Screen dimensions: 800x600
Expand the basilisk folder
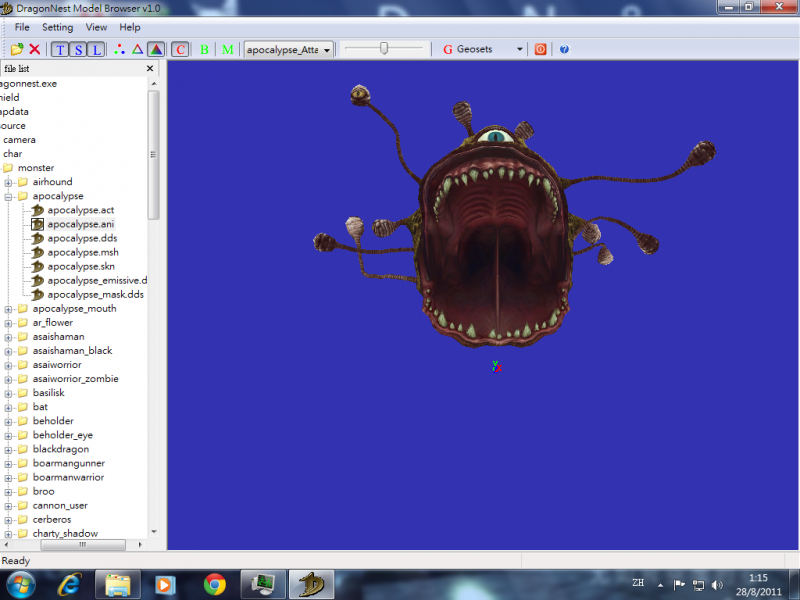coord(8,393)
